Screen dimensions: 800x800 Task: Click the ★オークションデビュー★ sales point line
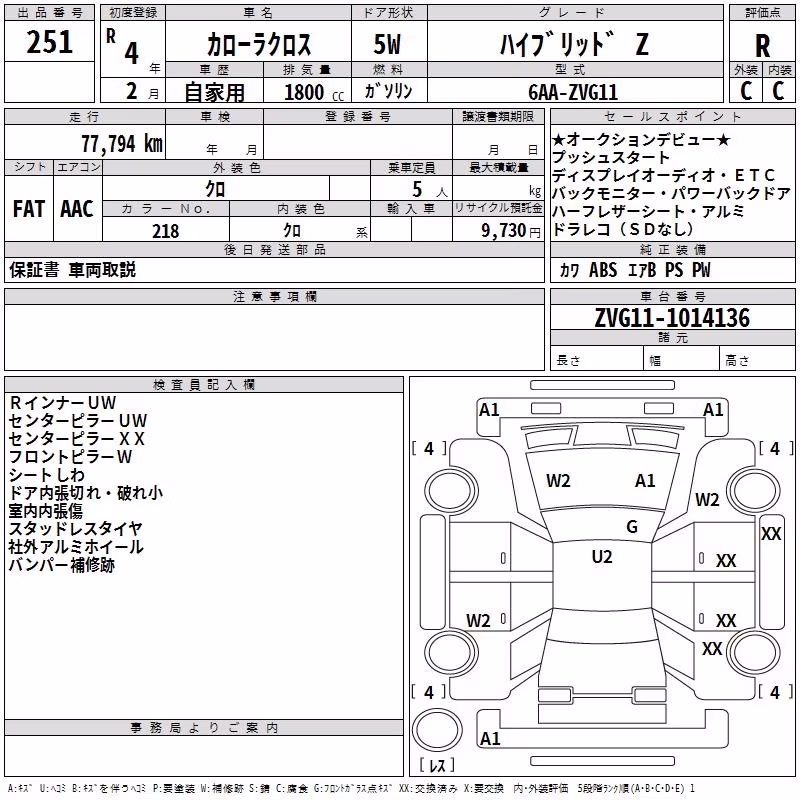click(641, 140)
